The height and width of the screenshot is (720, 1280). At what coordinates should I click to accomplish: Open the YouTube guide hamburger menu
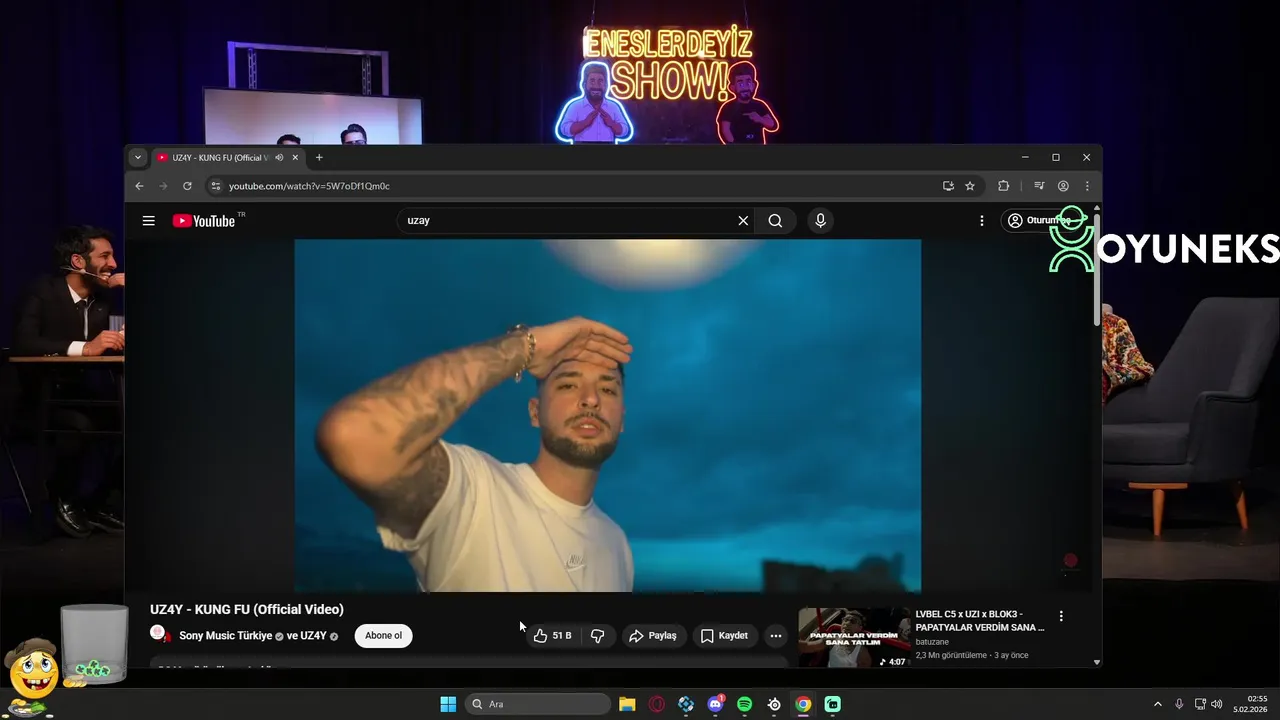pos(149,221)
